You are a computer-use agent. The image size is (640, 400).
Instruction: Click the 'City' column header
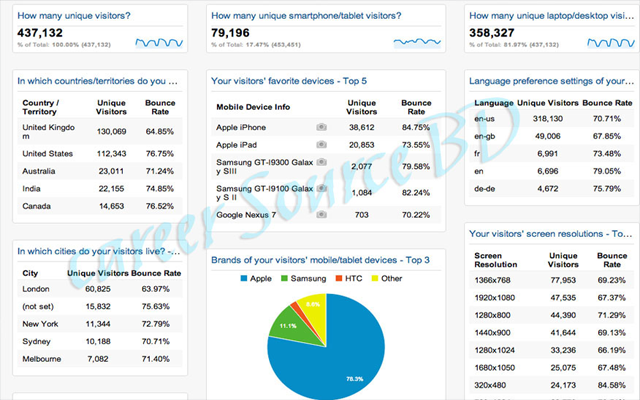click(x=30, y=273)
